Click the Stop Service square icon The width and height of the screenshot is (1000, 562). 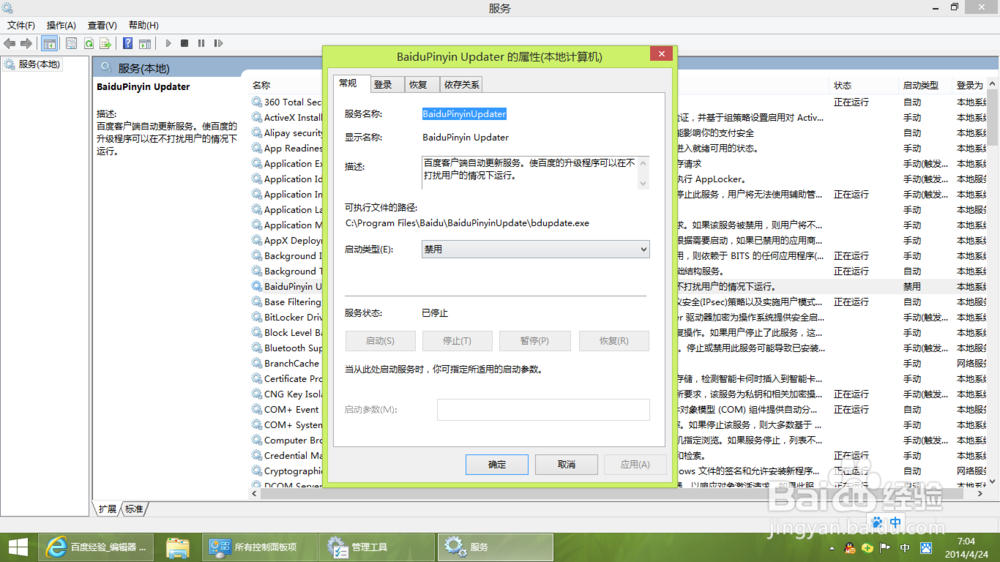click(184, 43)
